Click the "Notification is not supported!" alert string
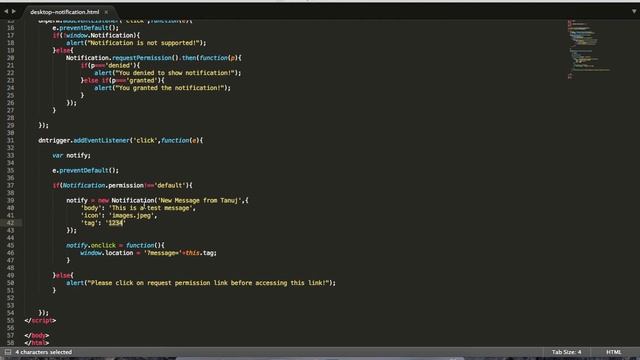Image resolution: width=640 pixels, height=360 pixels. (143, 43)
